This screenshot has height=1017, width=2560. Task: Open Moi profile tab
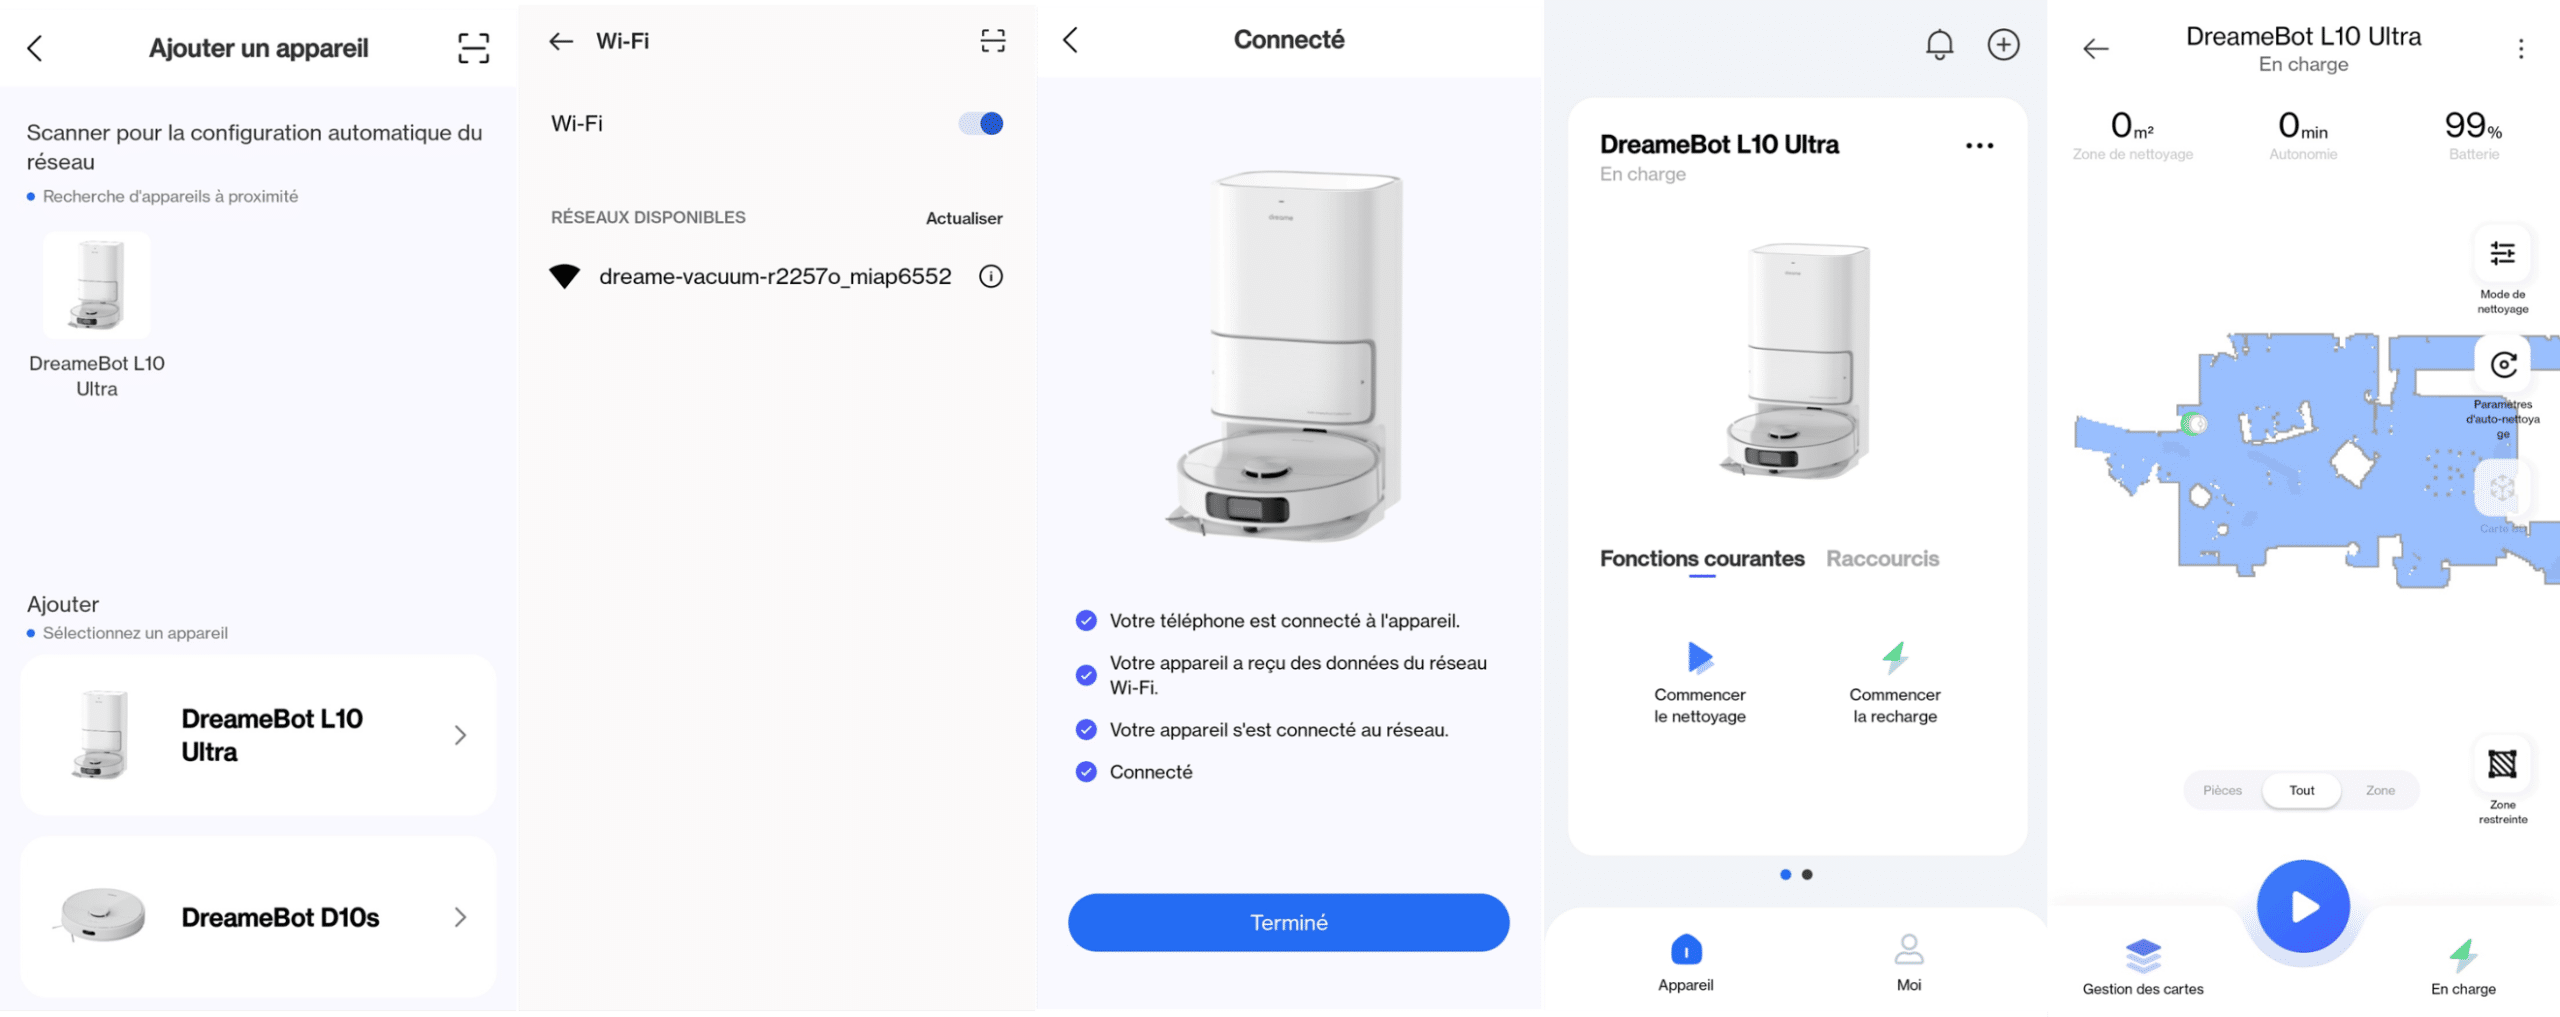tap(1908, 963)
